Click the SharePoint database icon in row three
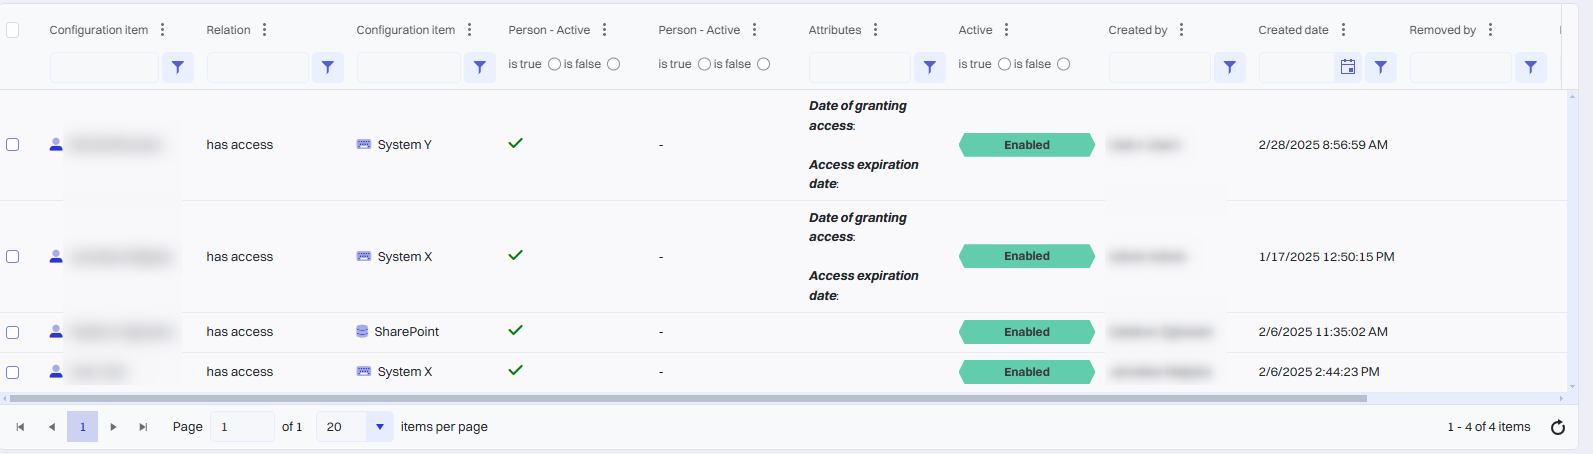Image resolution: width=1593 pixels, height=454 pixels. 362,332
